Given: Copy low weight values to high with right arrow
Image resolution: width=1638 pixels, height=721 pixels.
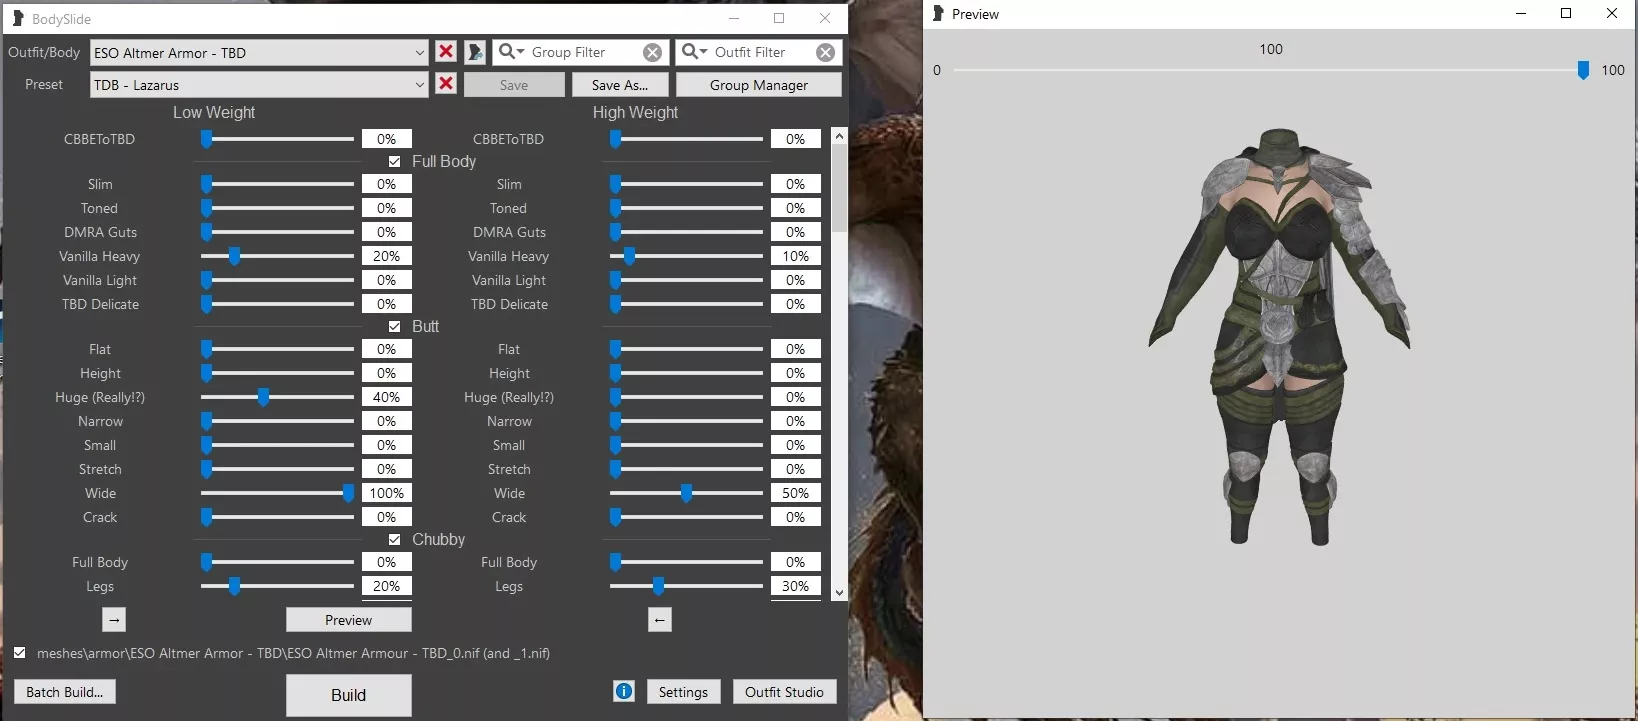Looking at the screenshot, I should point(114,620).
